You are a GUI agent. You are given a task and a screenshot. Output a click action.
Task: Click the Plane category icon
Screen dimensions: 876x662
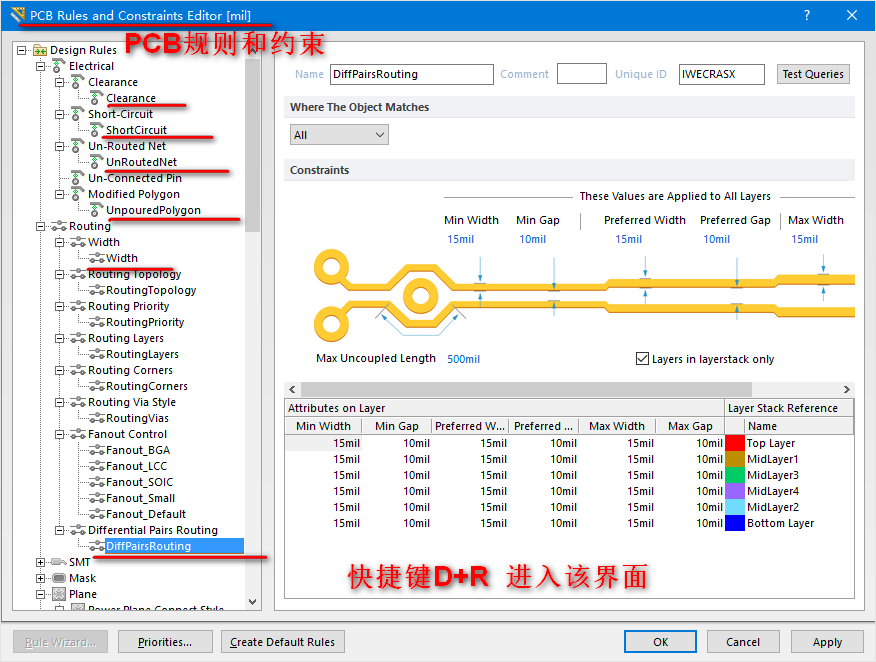tap(59, 594)
